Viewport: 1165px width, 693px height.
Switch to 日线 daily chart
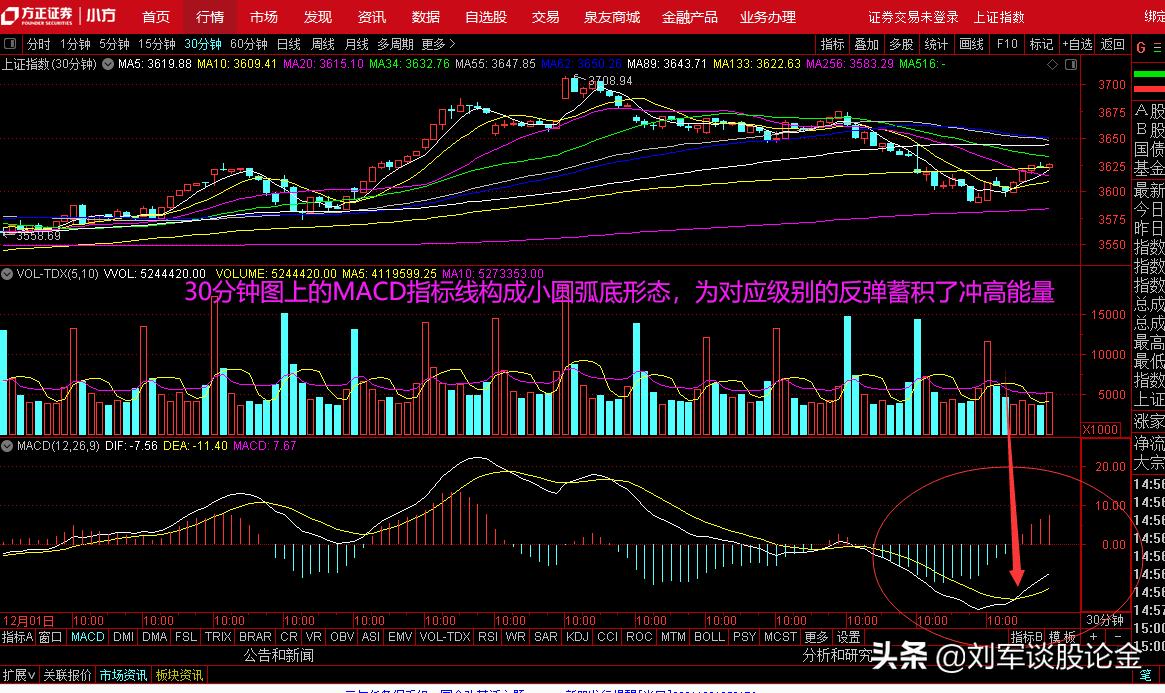pos(288,44)
